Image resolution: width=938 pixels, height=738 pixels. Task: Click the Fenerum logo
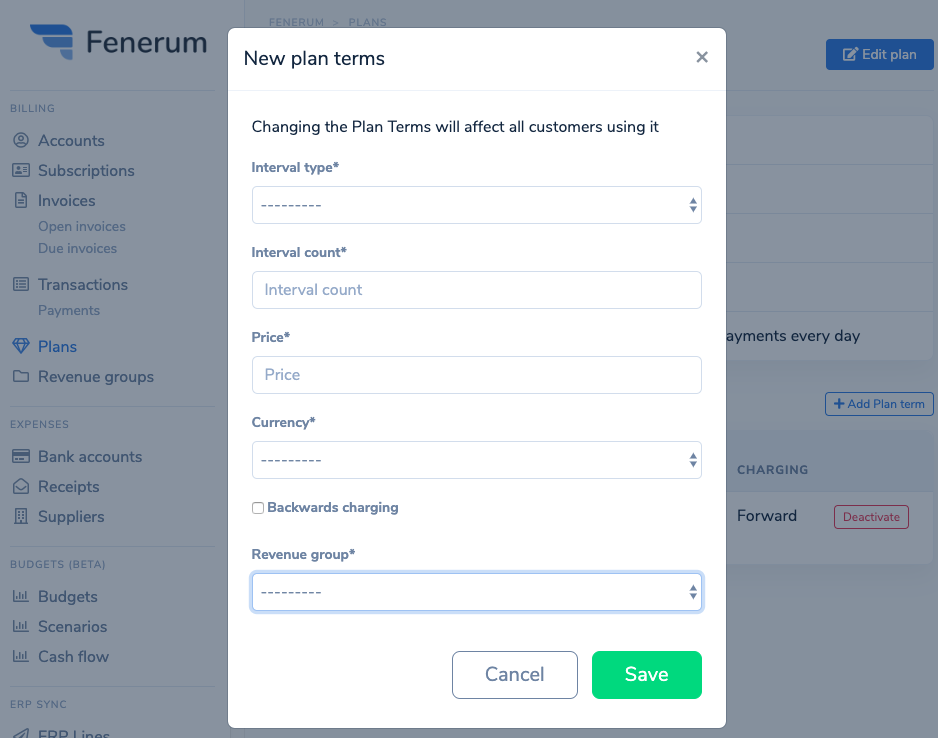tap(118, 42)
